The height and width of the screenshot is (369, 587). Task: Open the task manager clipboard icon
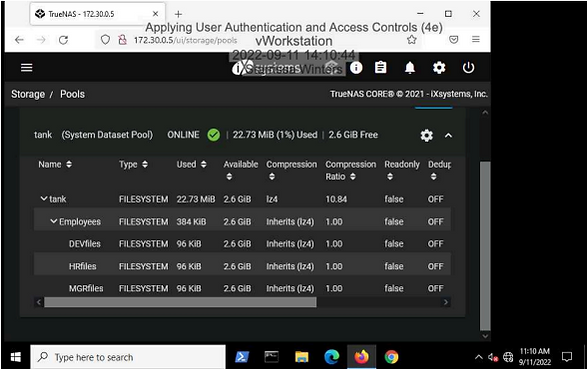pyautogui.click(x=381, y=68)
